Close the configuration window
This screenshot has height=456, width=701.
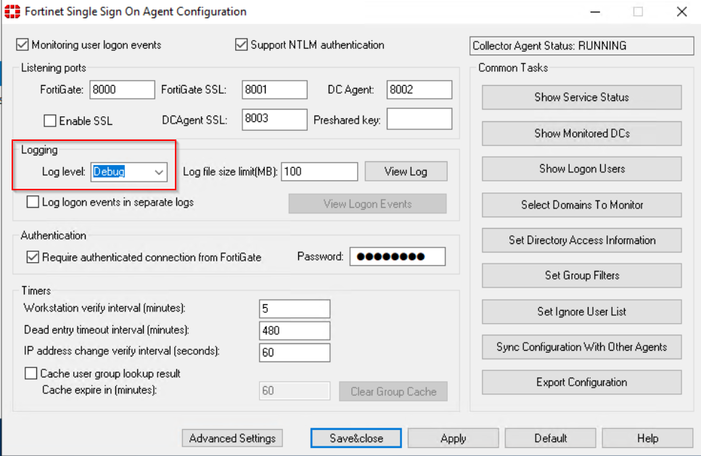click(682, 12)
